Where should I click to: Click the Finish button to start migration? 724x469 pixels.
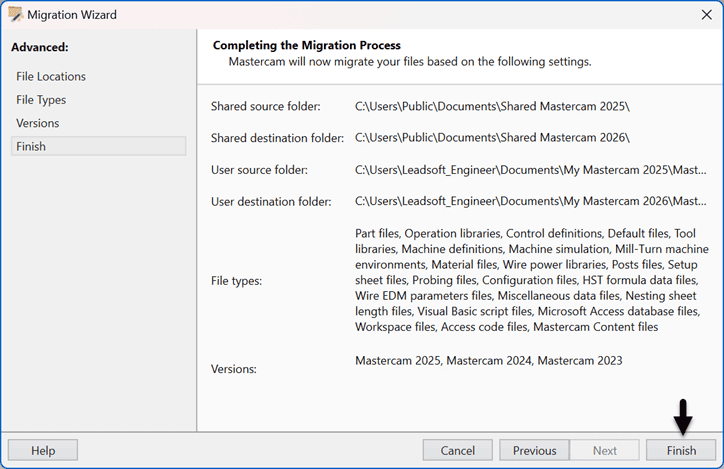pyautogui.click(x=681, y=450)
